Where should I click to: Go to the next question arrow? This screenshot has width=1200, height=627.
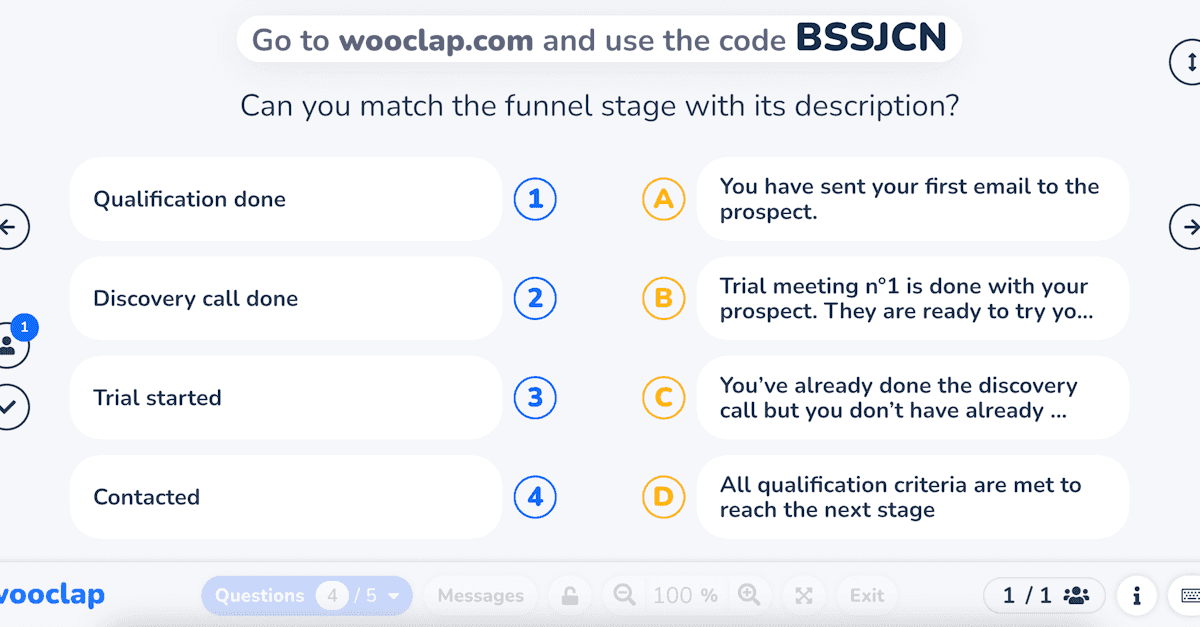click(1187, 228)
